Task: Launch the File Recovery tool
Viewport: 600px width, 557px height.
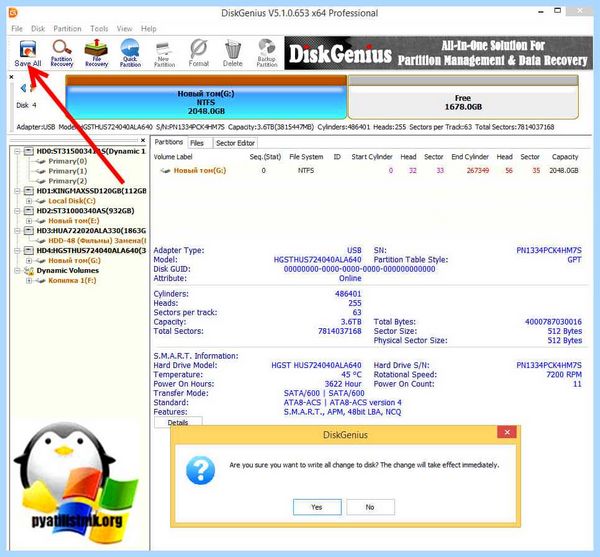Action: point(96,53)
